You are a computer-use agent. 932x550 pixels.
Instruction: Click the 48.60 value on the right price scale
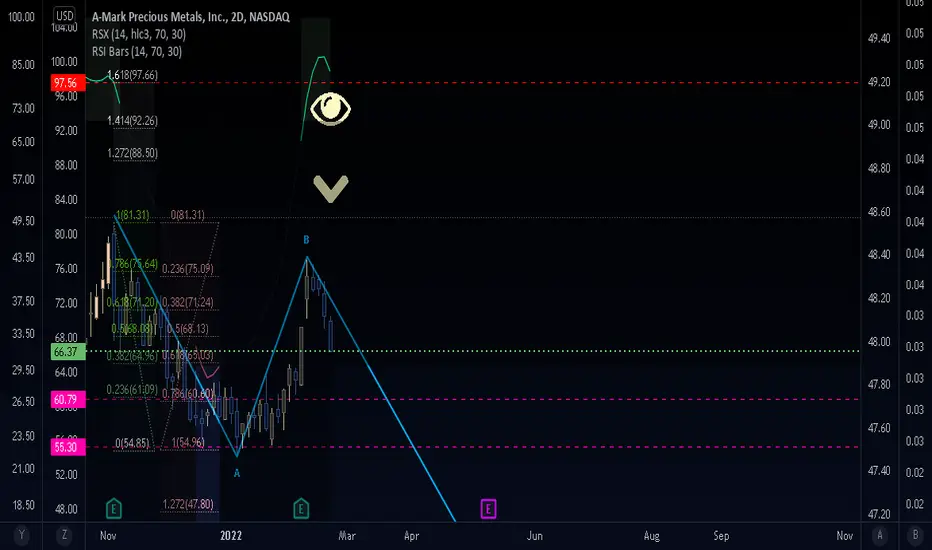(879, 212)
